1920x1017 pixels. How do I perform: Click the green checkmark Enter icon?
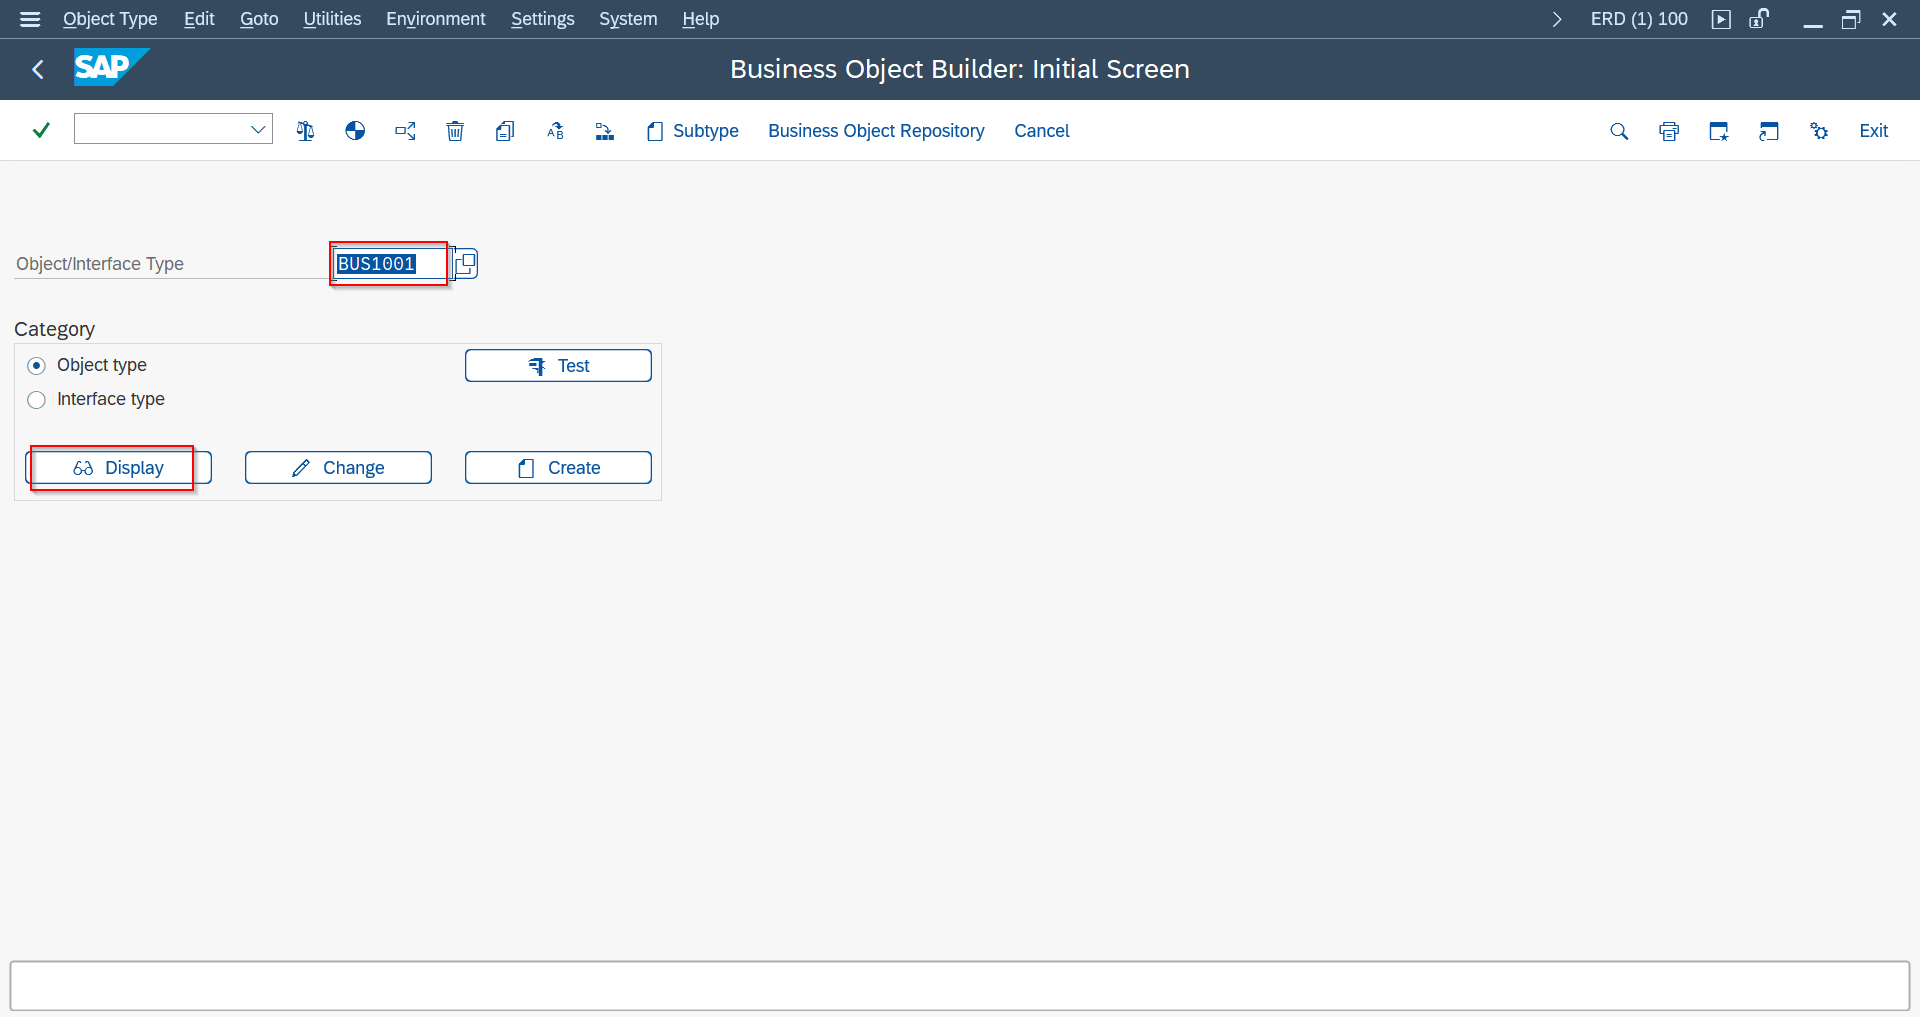pyautogui.click(x=41, y=130)
